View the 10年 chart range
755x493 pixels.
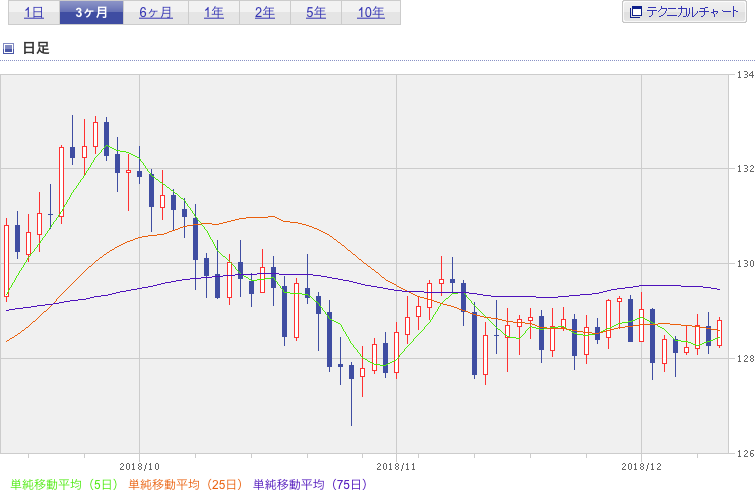pyautogui.click(x=371, y=12)
